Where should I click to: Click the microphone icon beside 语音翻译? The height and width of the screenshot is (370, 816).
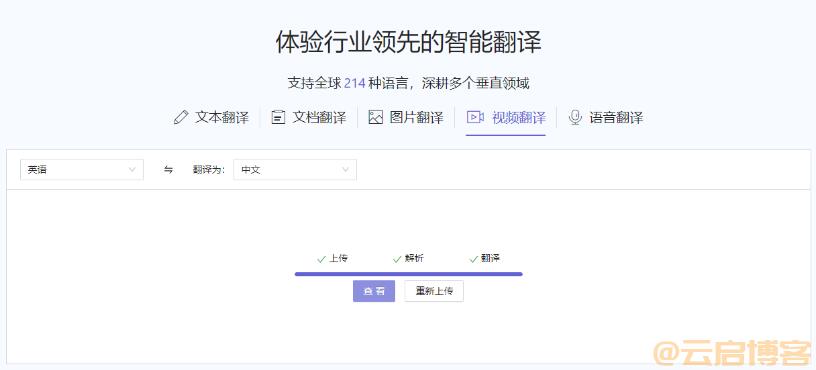575,117
